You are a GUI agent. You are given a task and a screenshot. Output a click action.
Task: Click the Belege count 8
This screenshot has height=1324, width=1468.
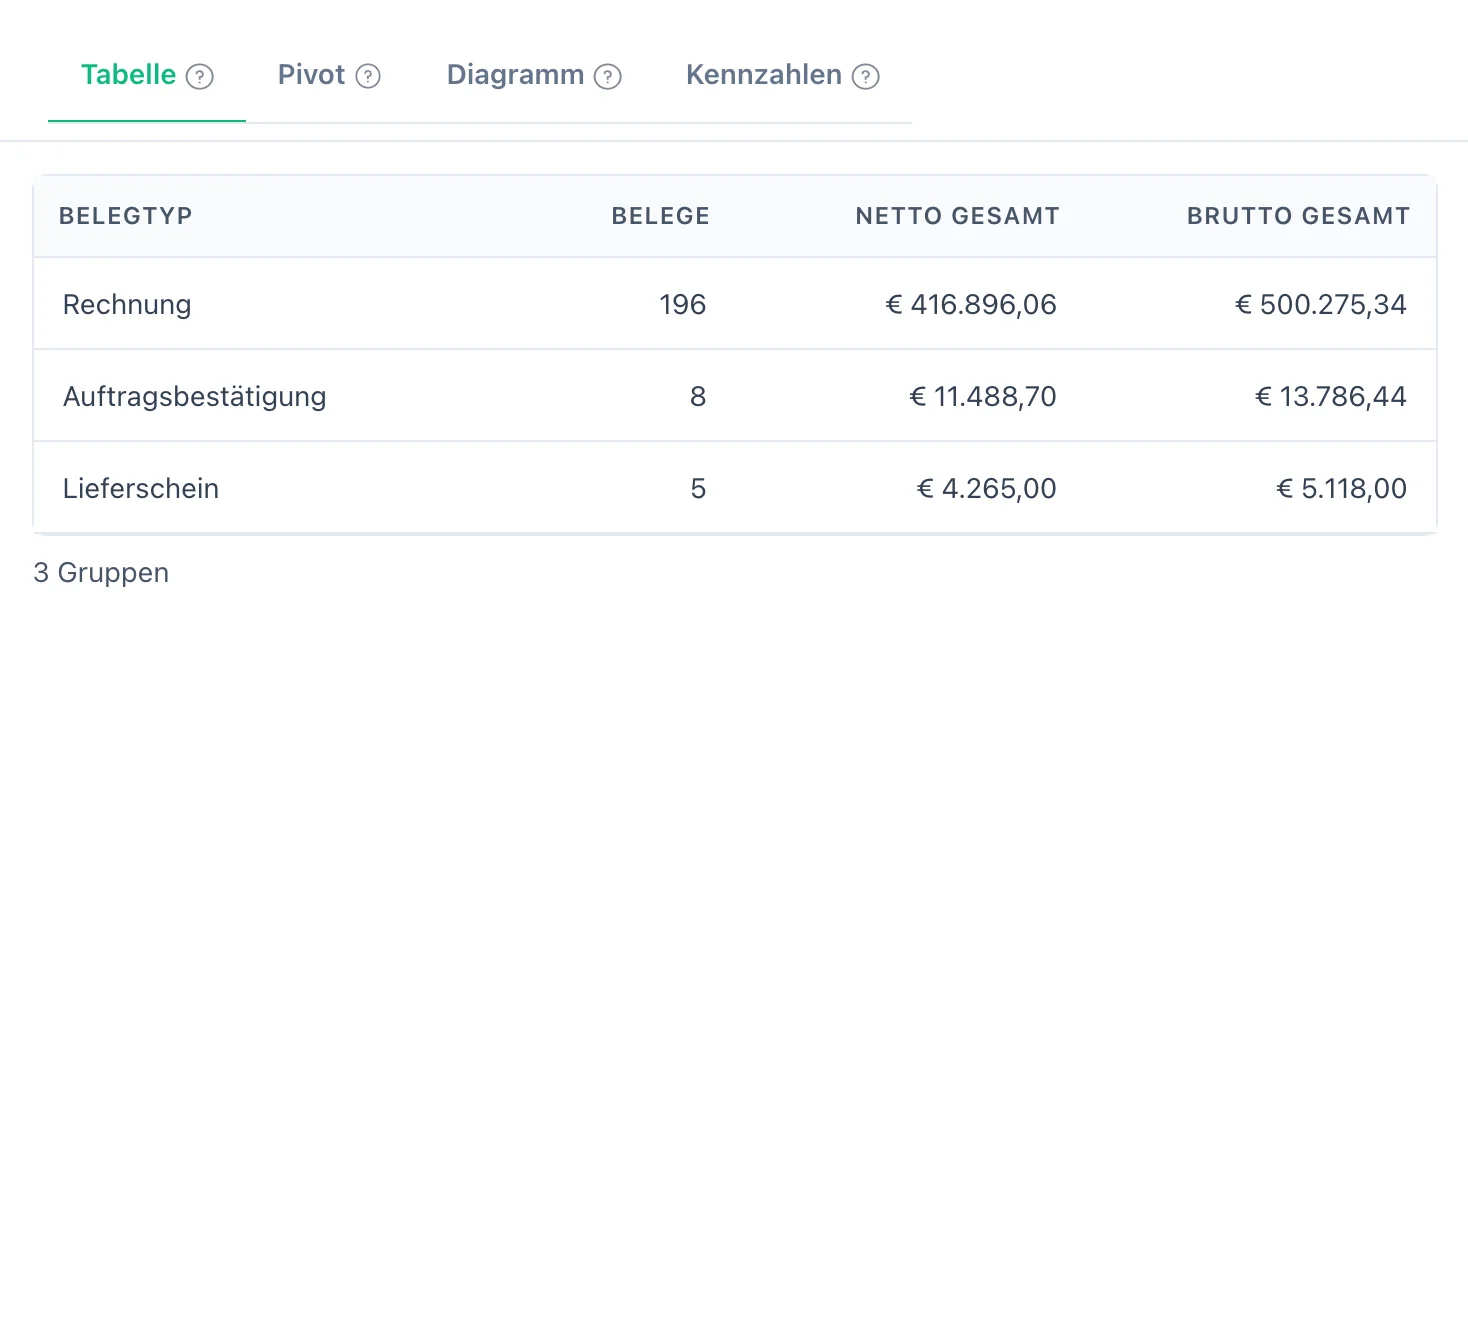pyautogui.click(x=698, y=397)
